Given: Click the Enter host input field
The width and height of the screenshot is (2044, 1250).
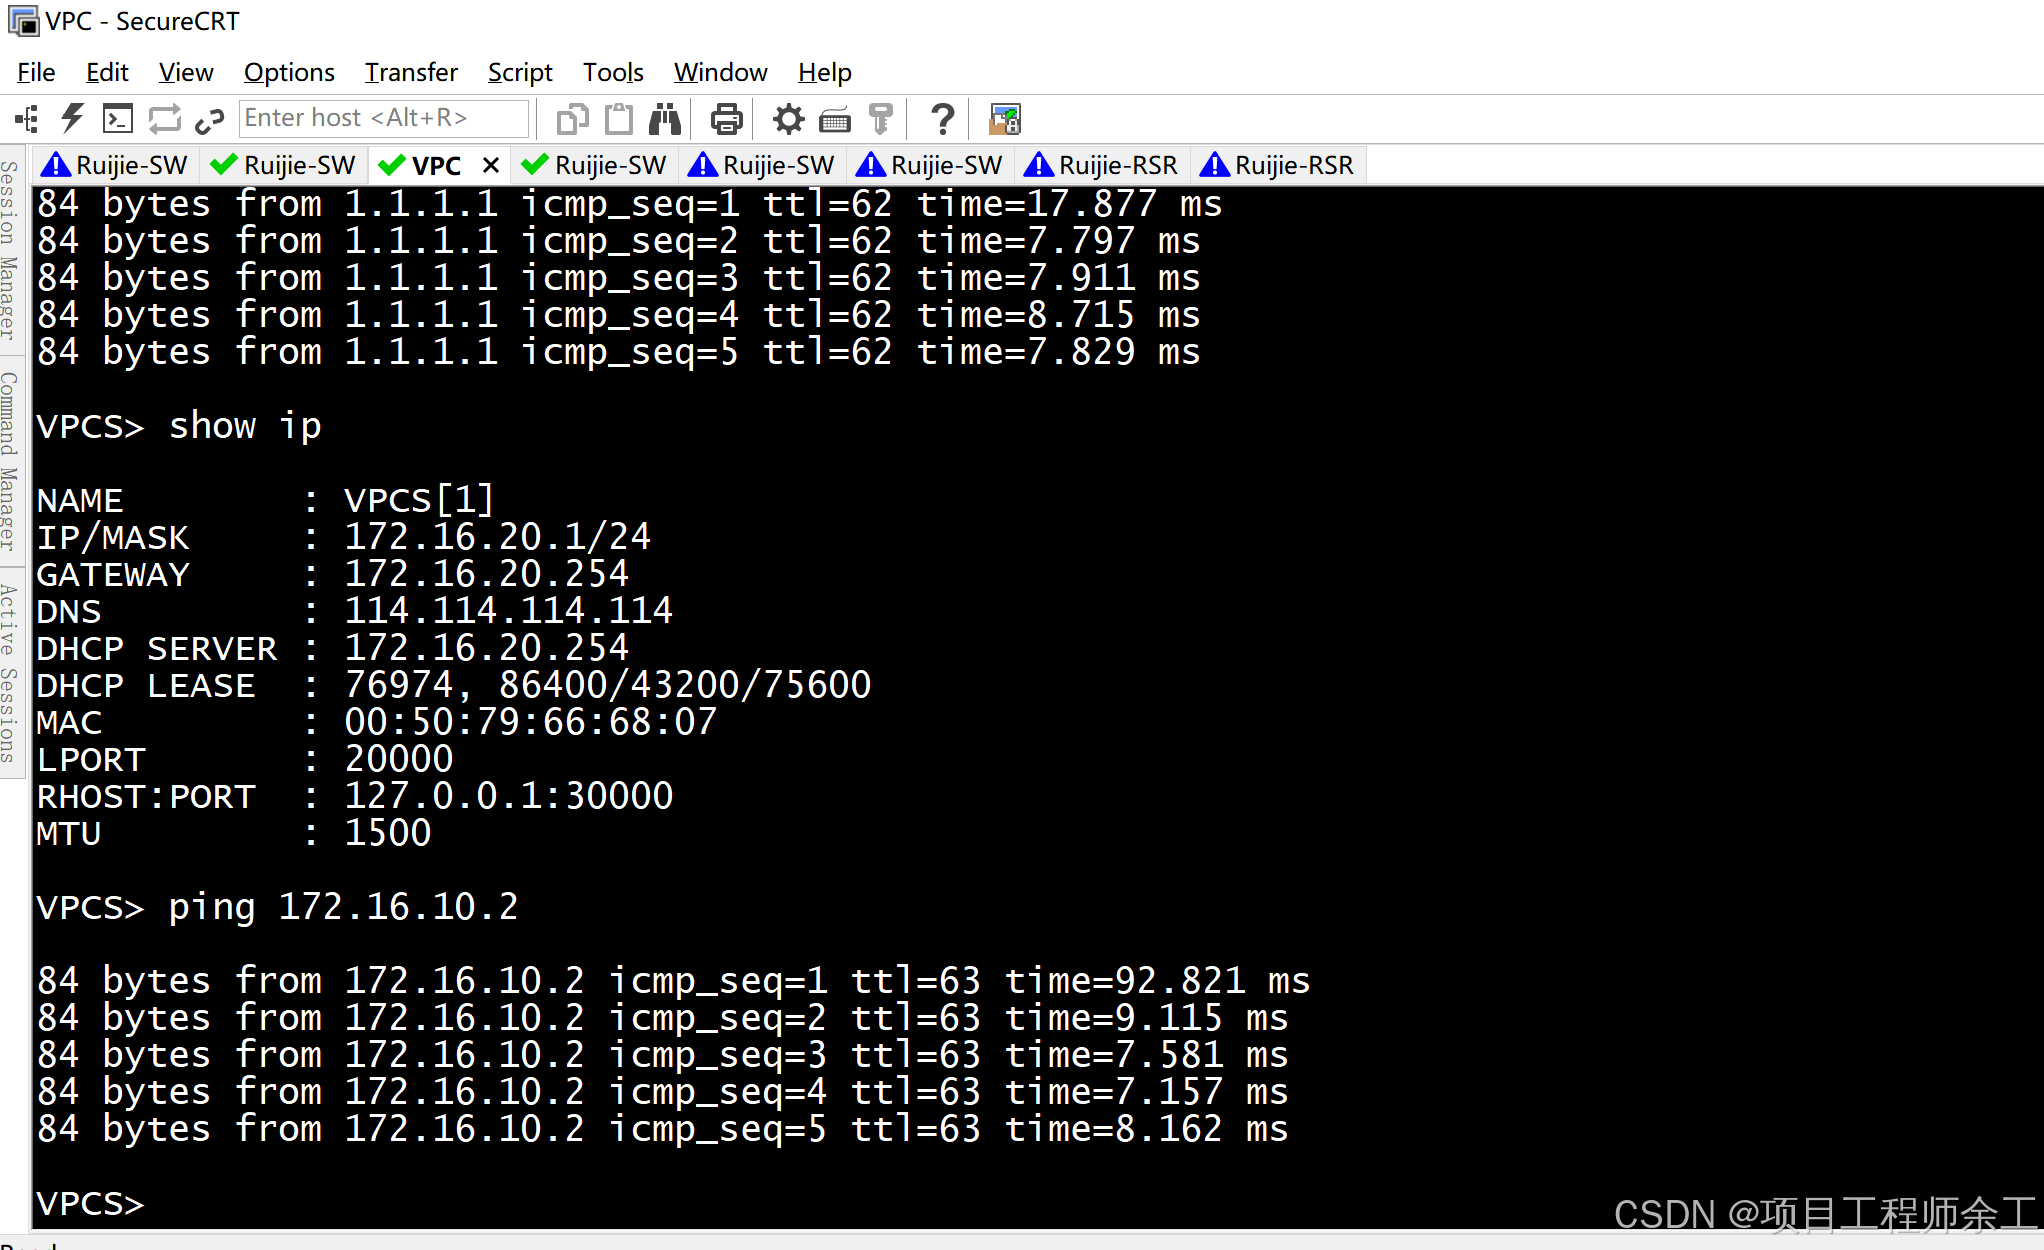Looking at the screenshot, I should pyautogui.click(x=382, y=119).
